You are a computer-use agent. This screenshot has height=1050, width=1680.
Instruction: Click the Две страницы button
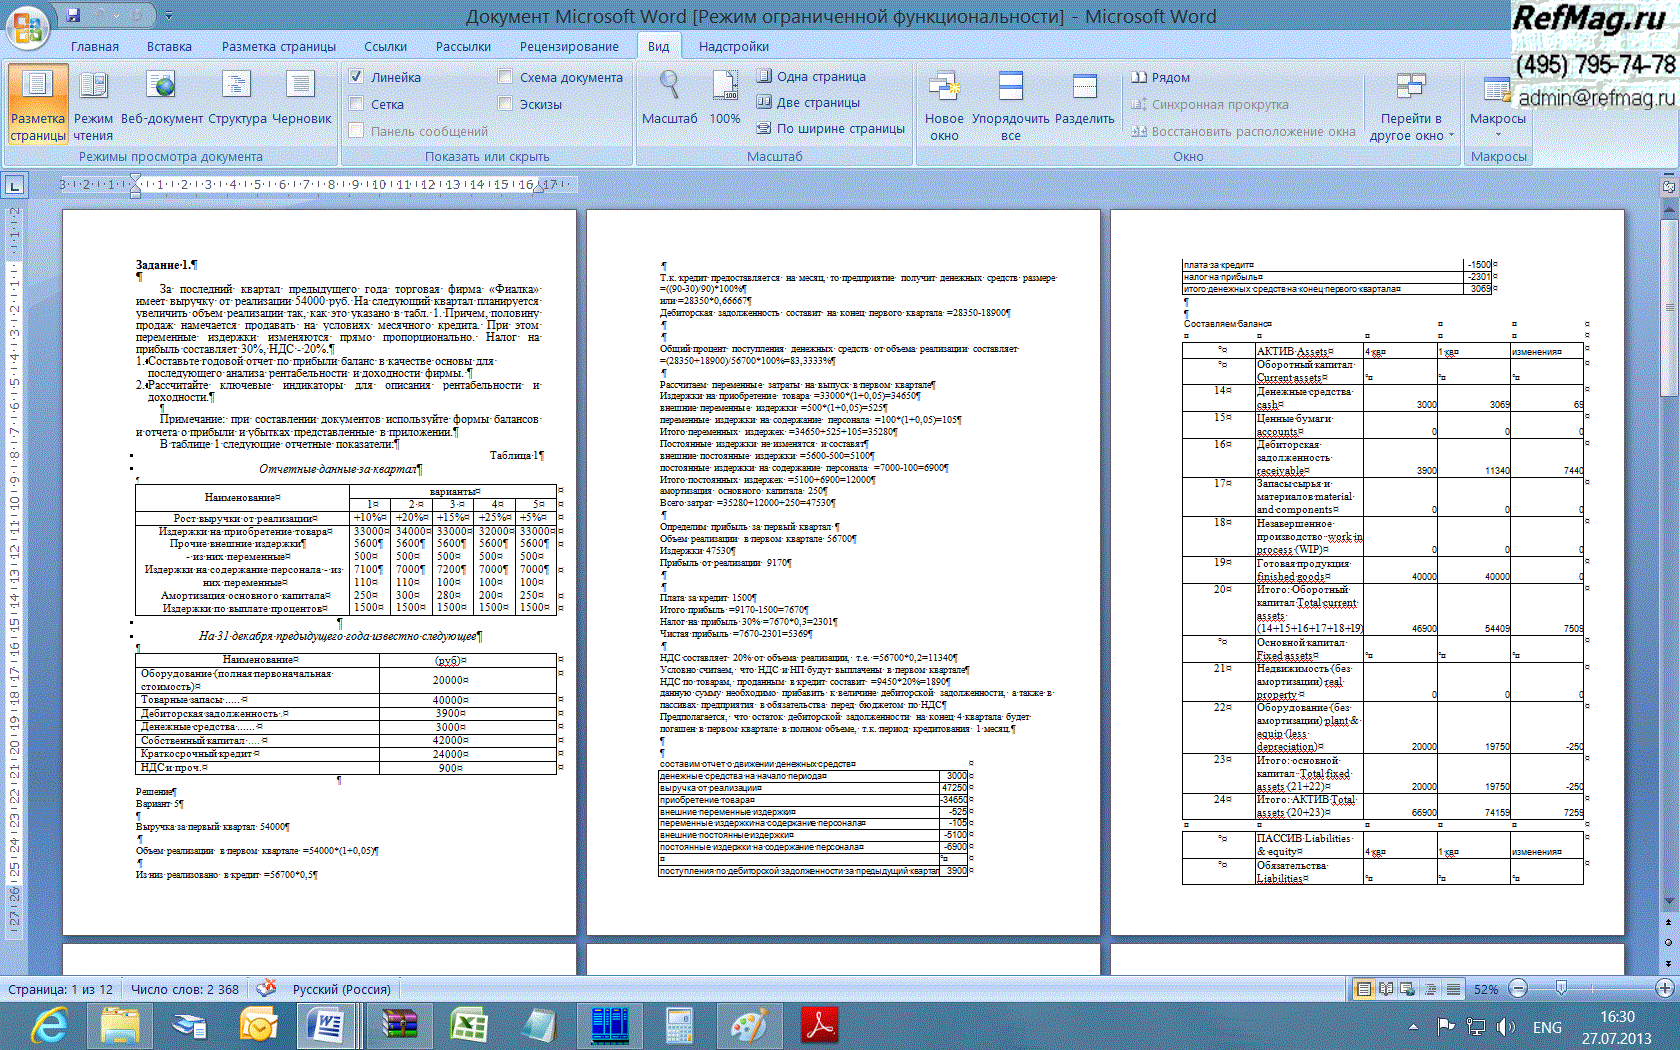[x=808, y=102]
